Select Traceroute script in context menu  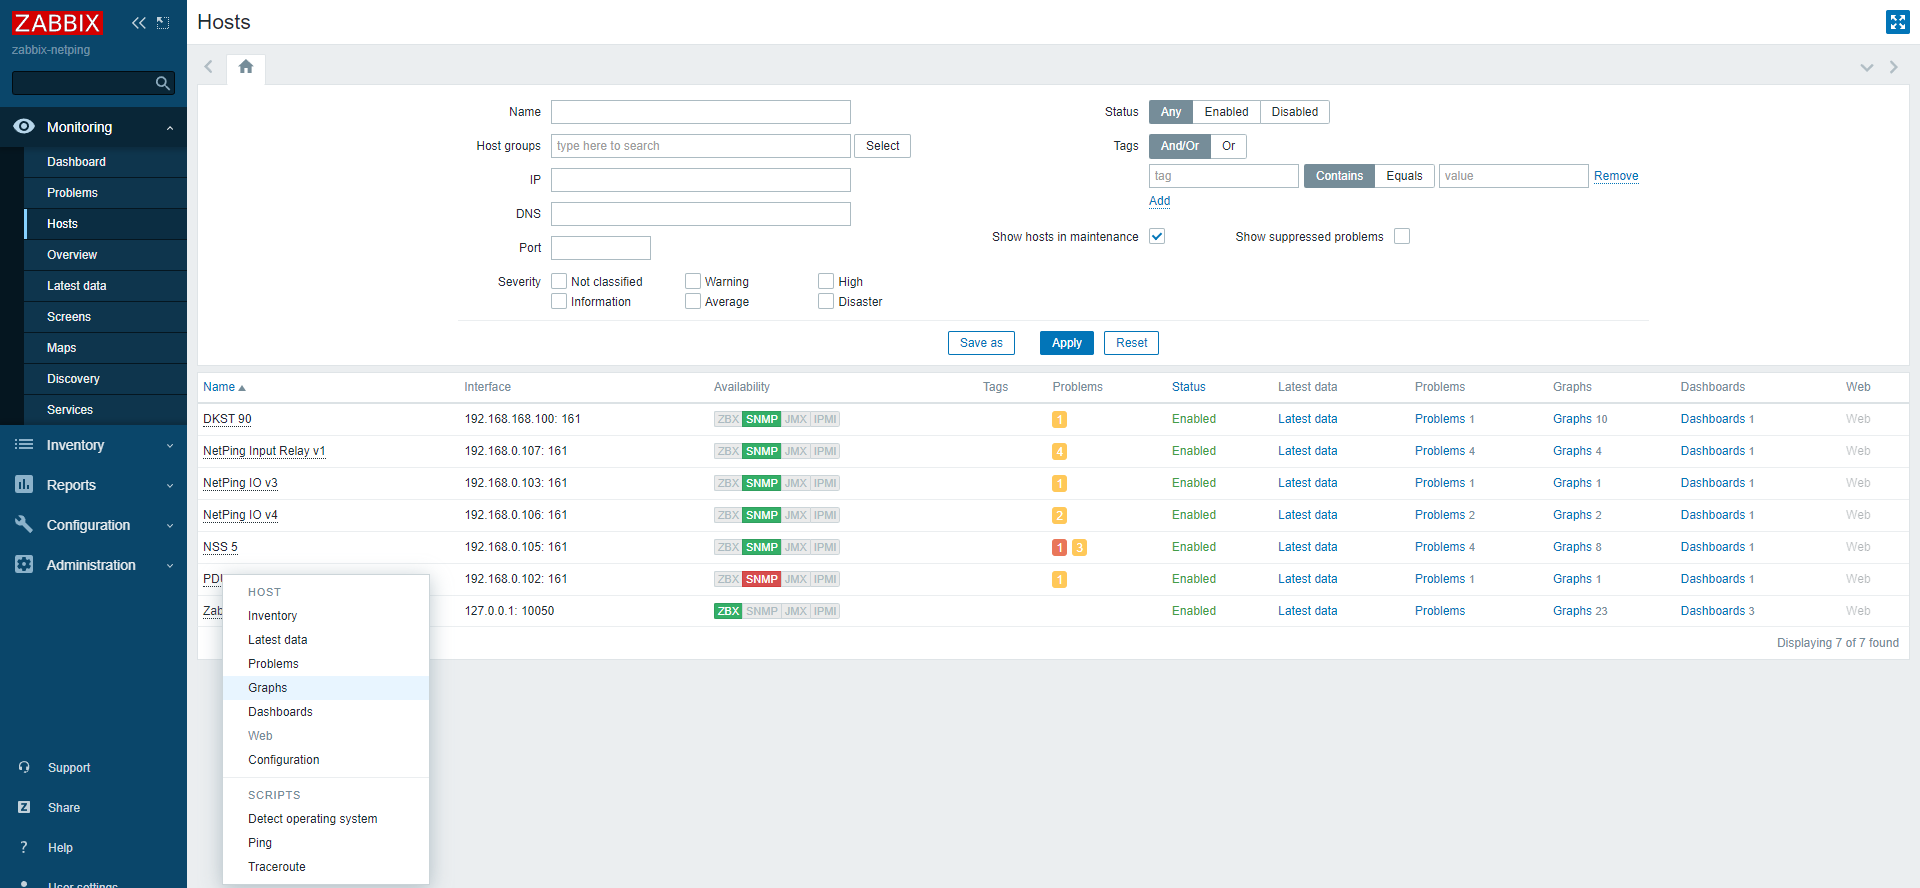coord(277,867)
